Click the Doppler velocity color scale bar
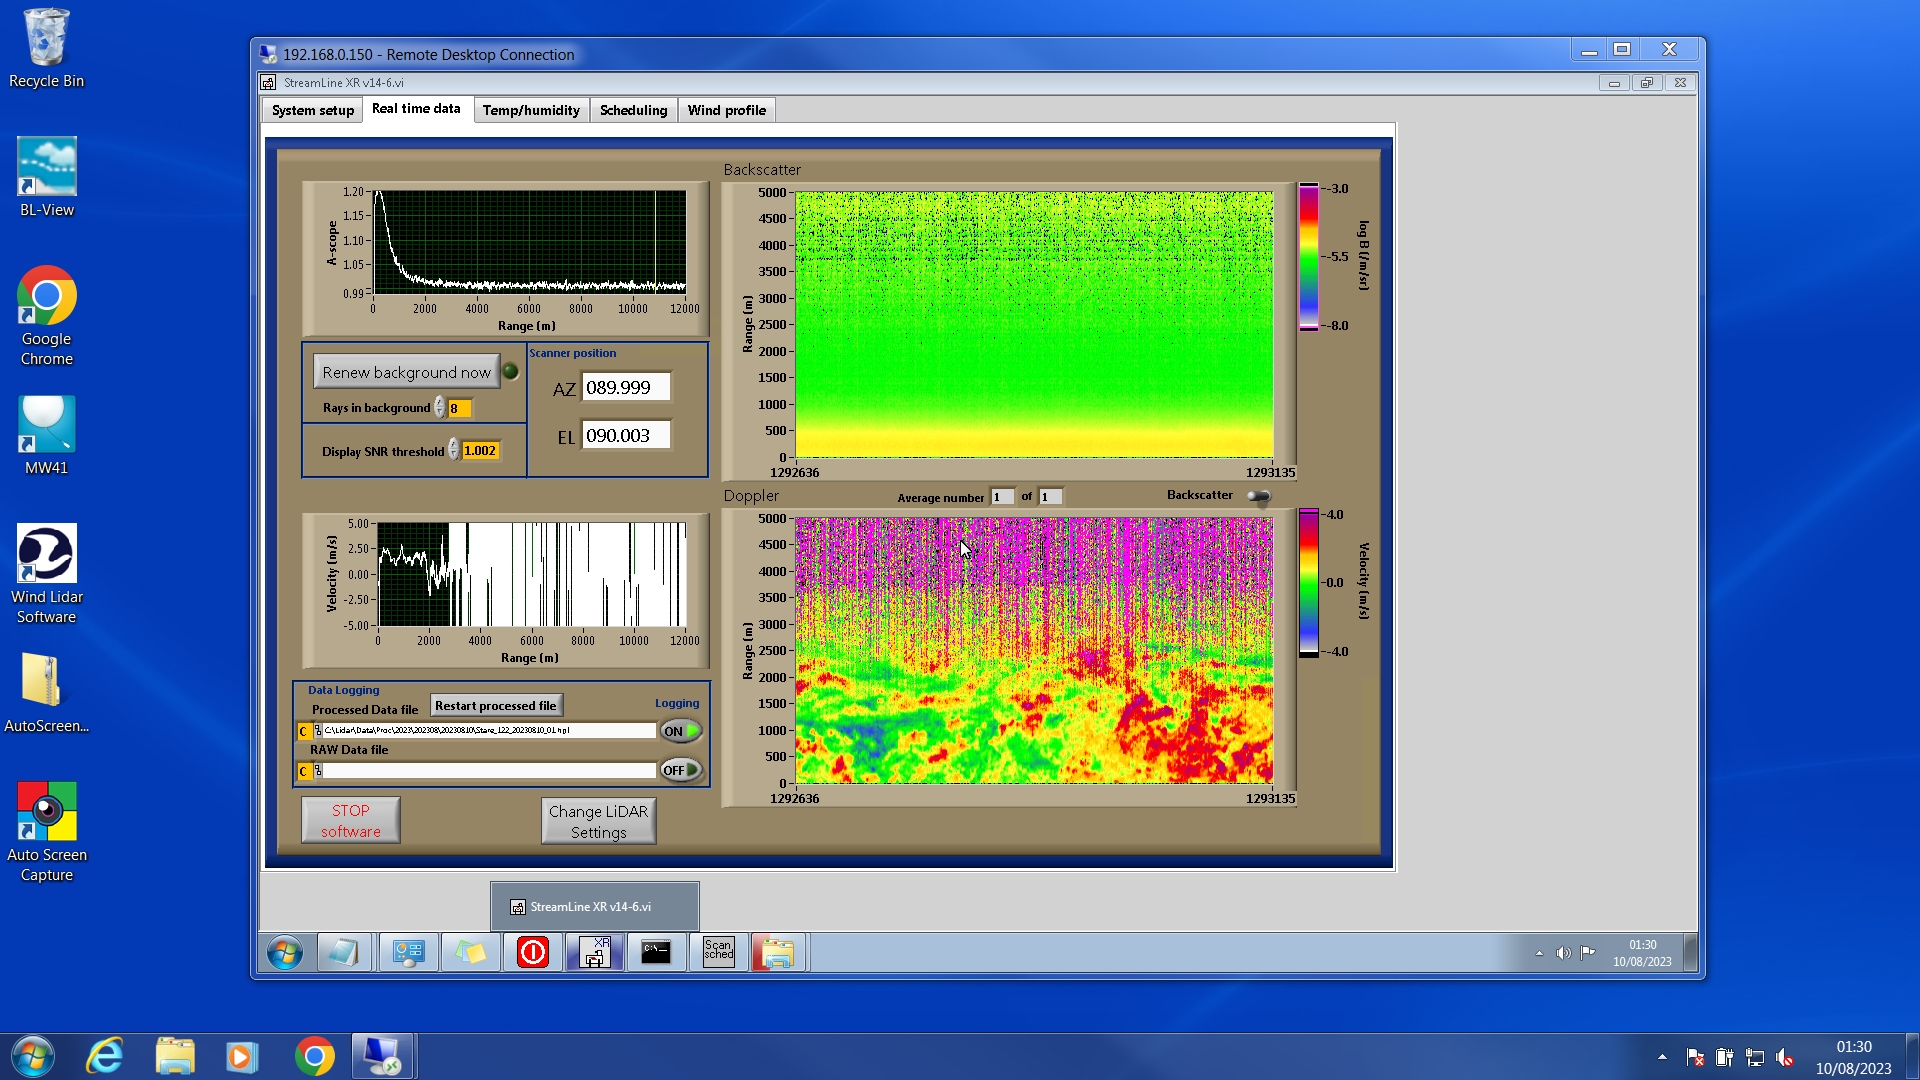The width and height of the screenshot is (1920, 1080). (1308, 582)
